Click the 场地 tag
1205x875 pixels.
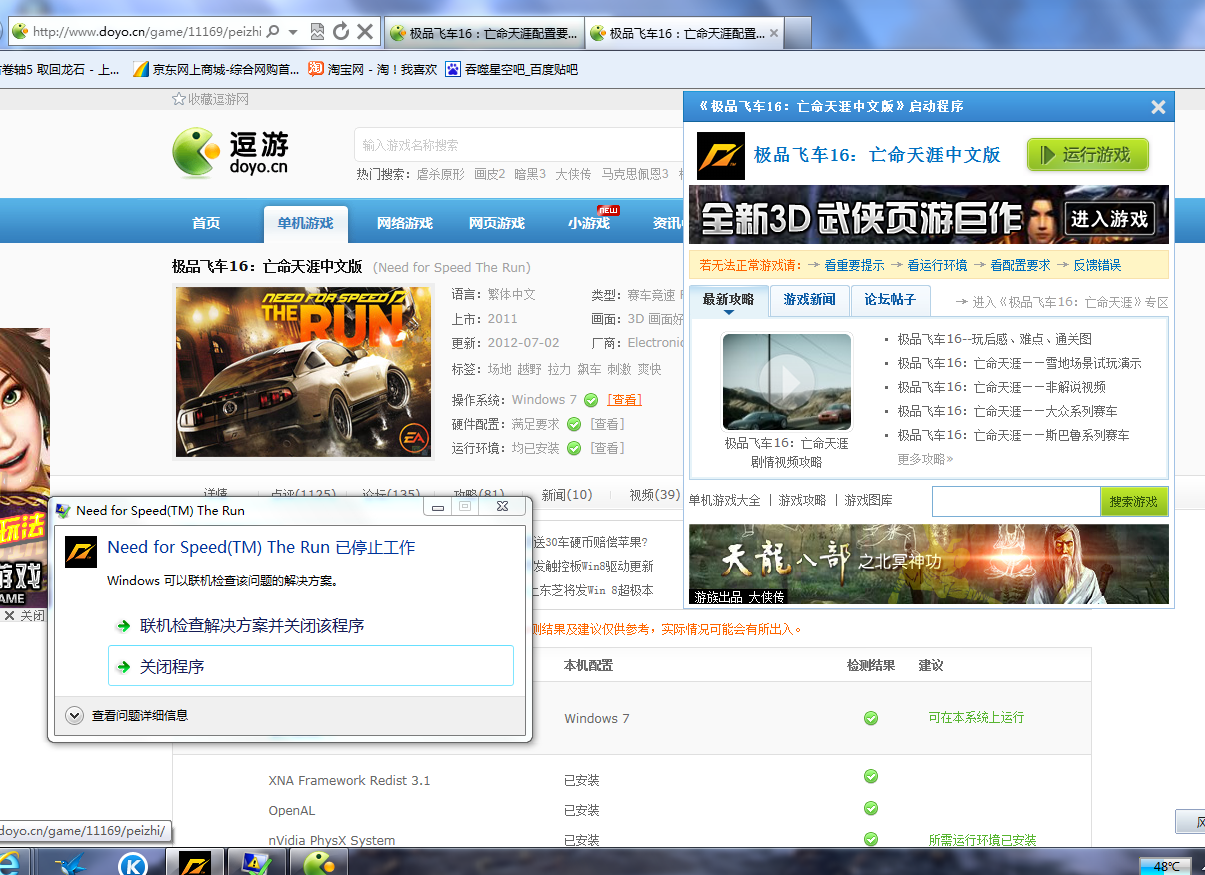point(499,369)
